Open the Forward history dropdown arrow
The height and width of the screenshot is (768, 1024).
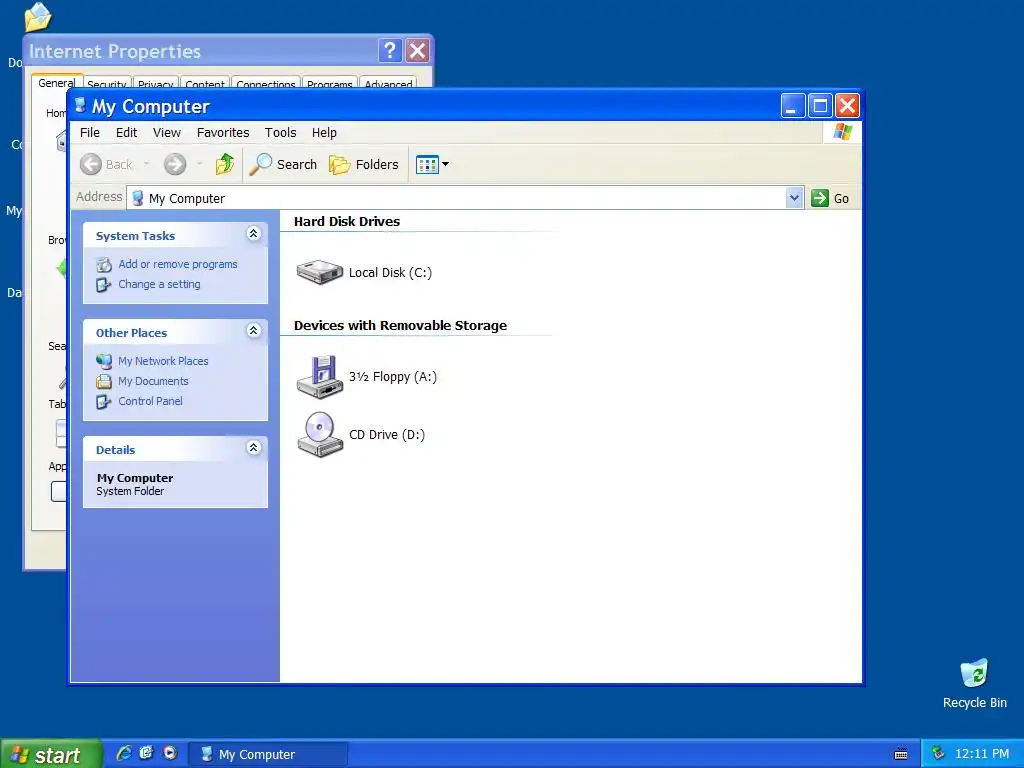199,165
